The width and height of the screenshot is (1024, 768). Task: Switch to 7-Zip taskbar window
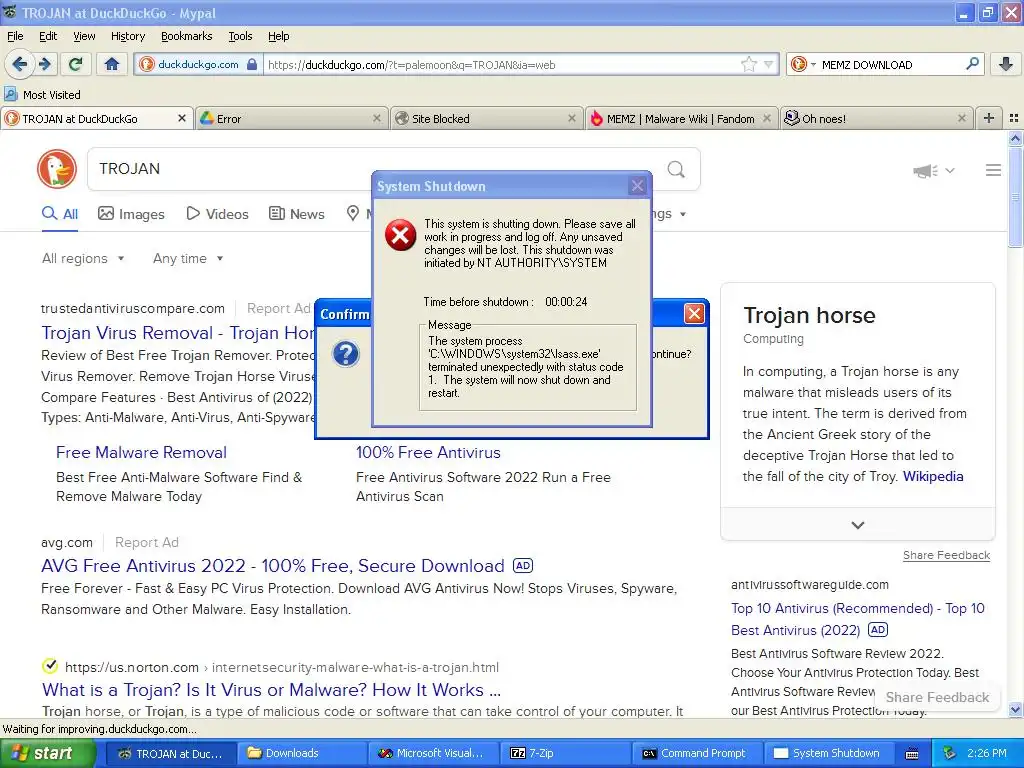pos(565,754)
